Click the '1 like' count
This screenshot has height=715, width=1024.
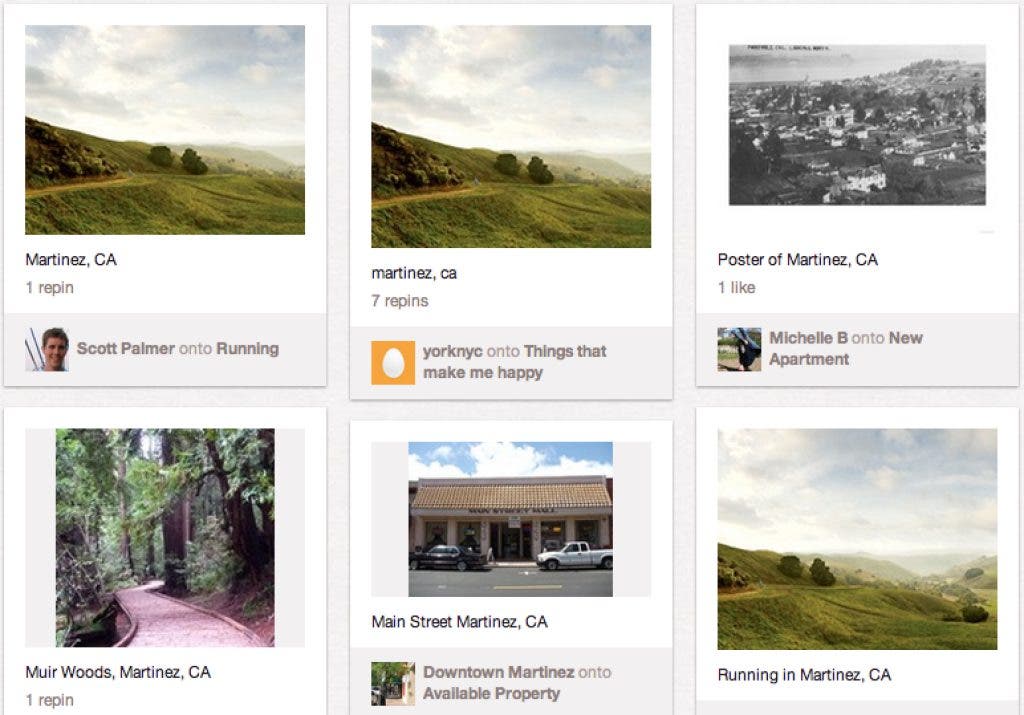click(x=737, y=287)
